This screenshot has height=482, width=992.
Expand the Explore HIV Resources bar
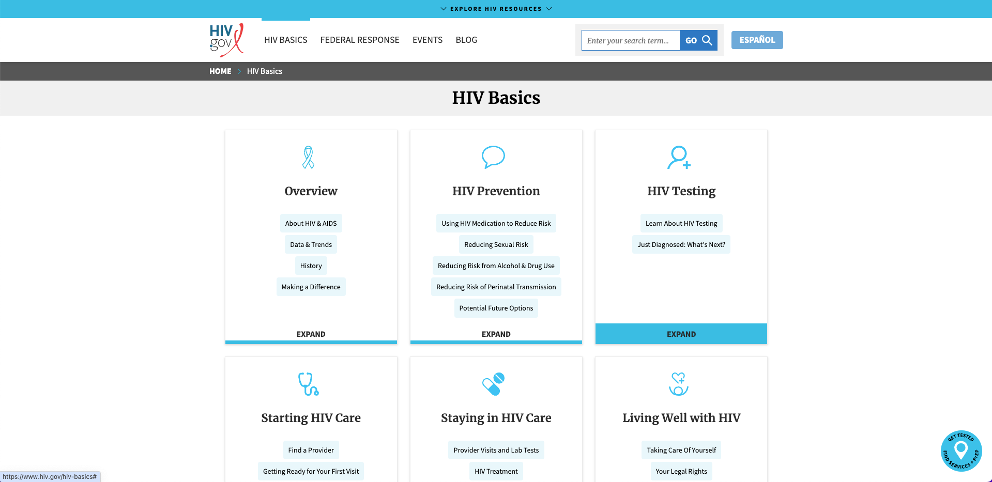coord(496,9)
